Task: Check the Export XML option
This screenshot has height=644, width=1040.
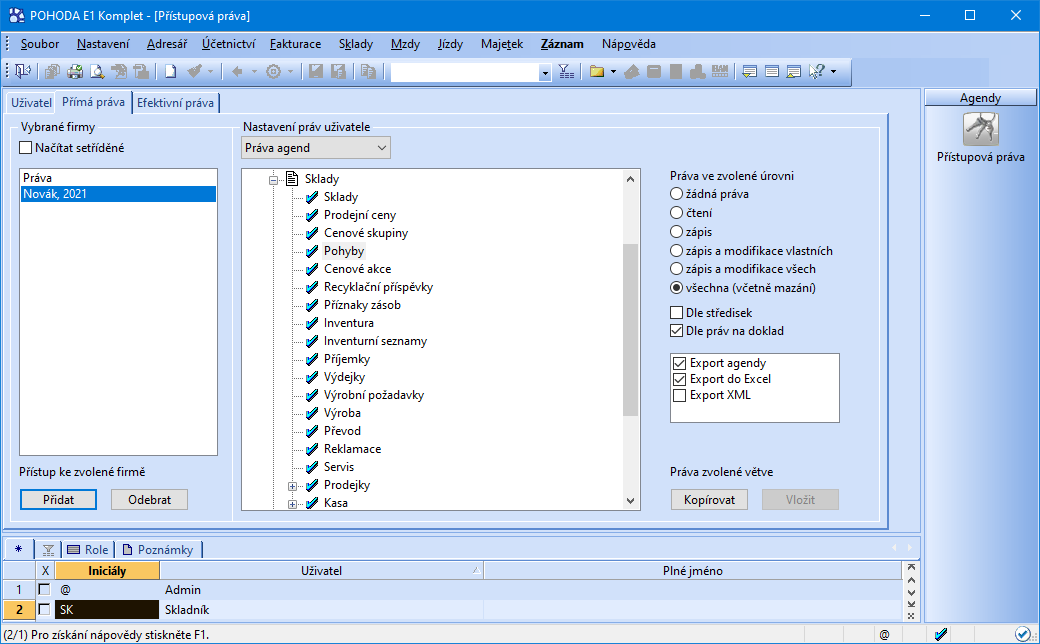Action: 680,395
